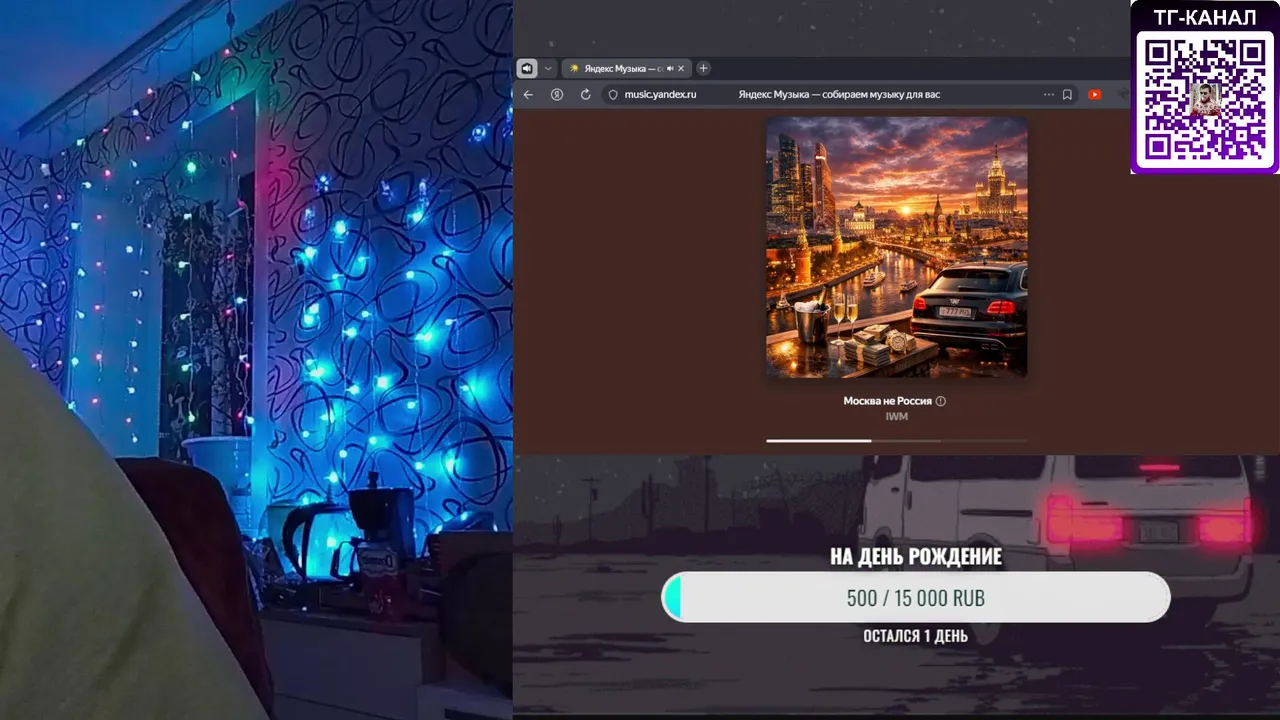Close the Яндекс Музыка tab
Screen dimensions: 1280x720
click(682, 68)
